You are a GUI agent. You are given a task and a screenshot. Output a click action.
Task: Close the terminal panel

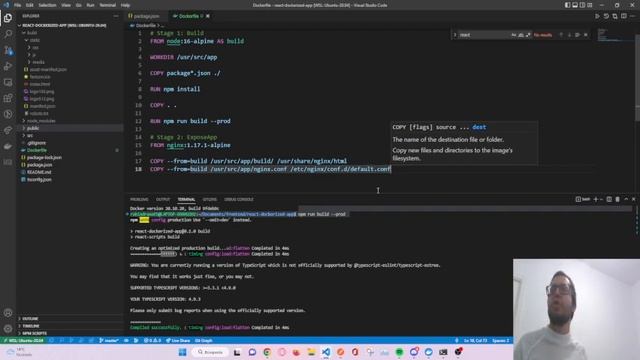pyautogui.click(x=634, y=199)
